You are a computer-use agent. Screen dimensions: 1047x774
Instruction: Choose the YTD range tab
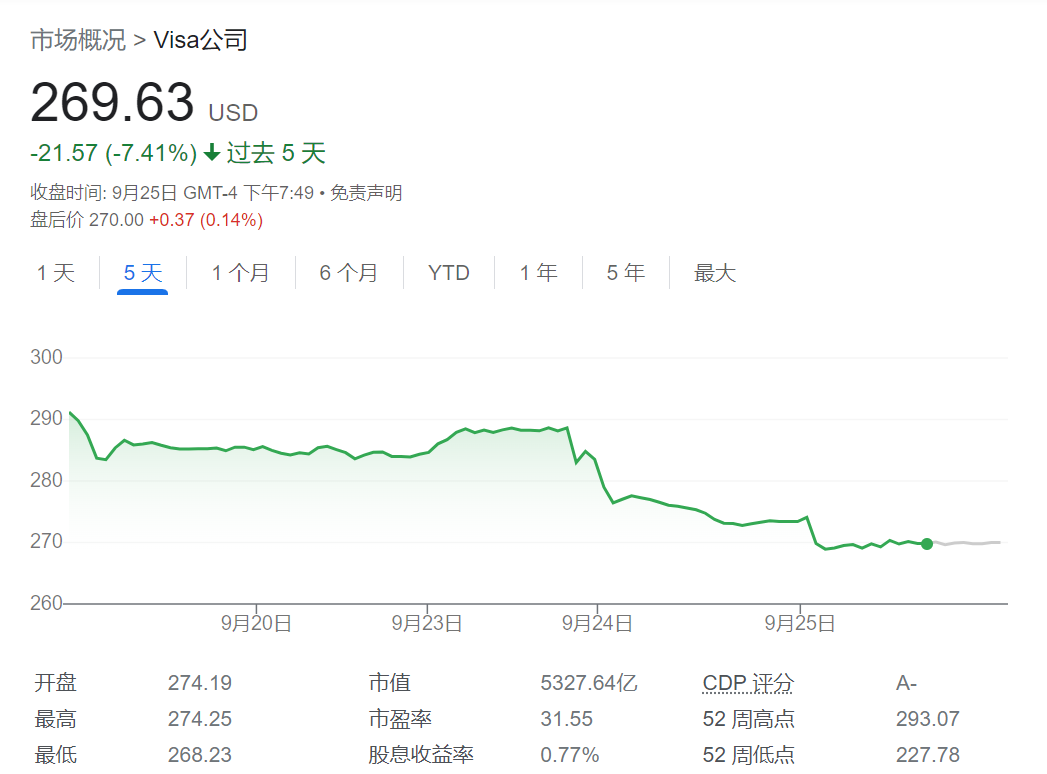click(449, 273)
